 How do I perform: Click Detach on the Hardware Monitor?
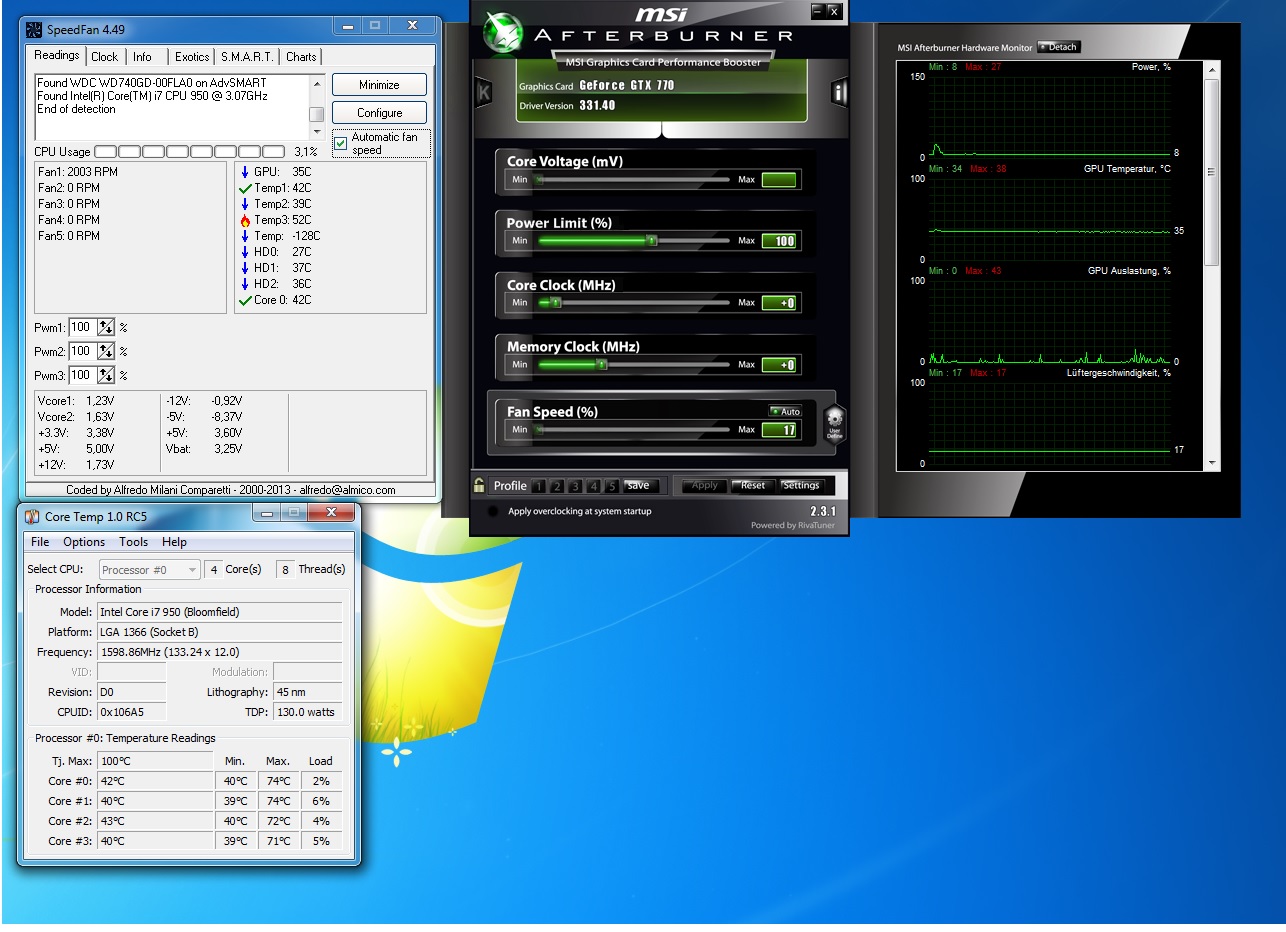(x=1058, y=47)
